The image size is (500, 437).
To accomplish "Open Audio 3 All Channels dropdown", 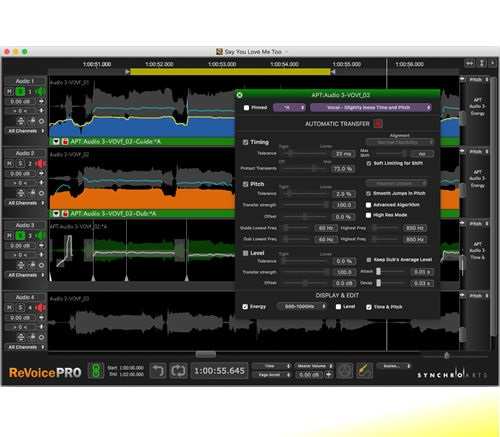I will (x=26, y=275).
